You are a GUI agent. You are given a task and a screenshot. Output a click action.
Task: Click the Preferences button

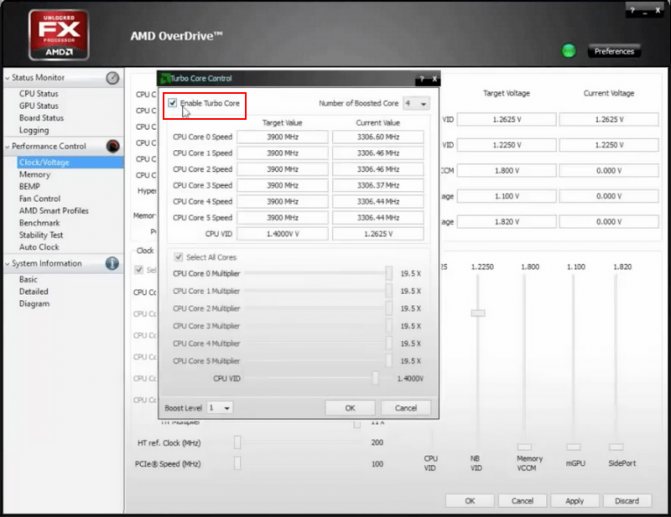coord(614,51)
